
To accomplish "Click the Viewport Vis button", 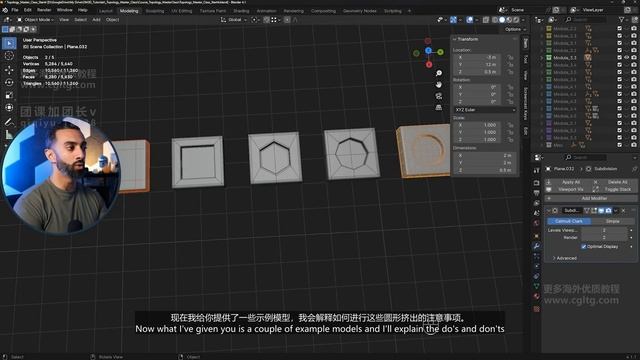I will tap(567, 189).
